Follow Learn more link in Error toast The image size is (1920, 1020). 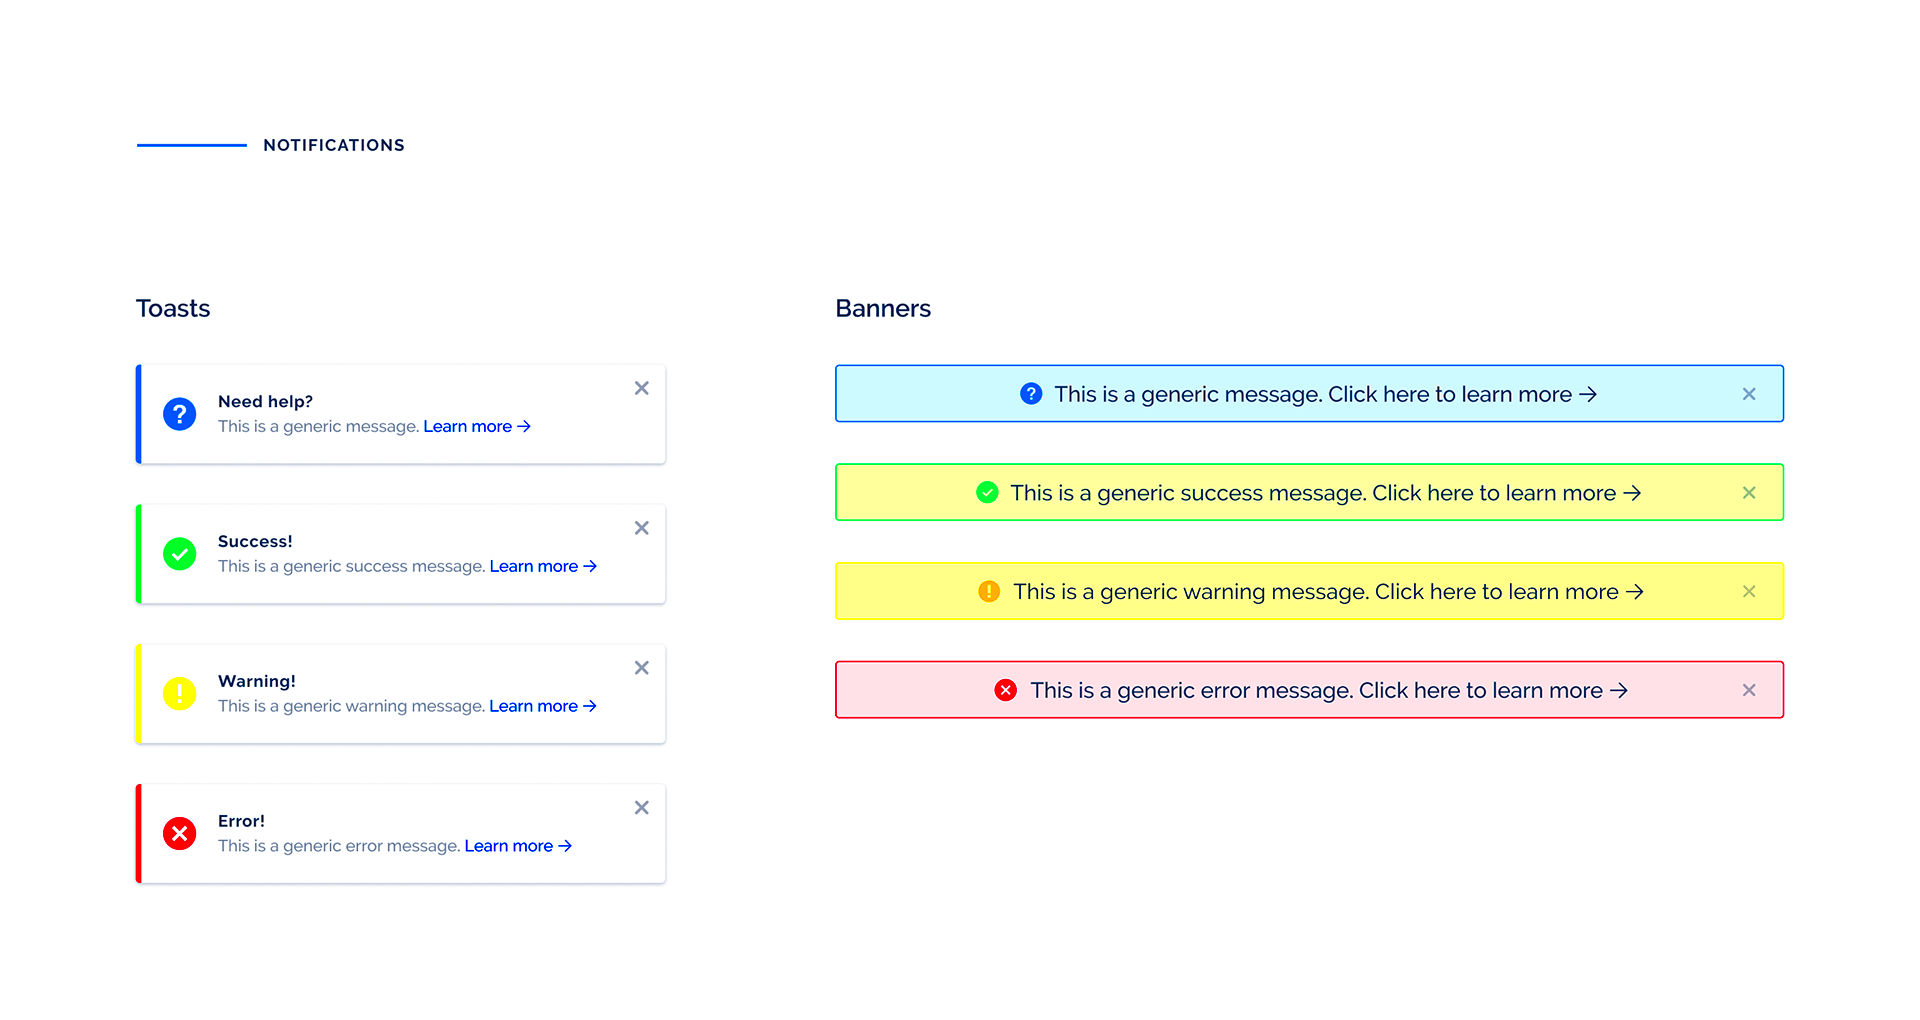518,846
